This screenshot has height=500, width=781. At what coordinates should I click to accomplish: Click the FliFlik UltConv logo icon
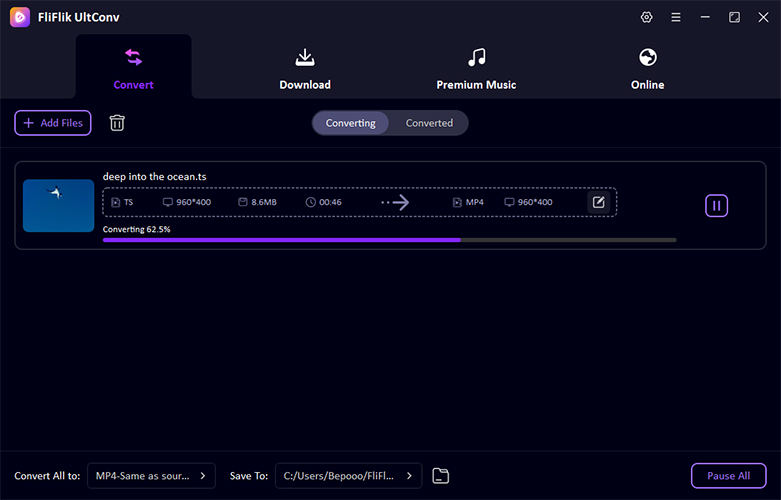pos(20,17)
